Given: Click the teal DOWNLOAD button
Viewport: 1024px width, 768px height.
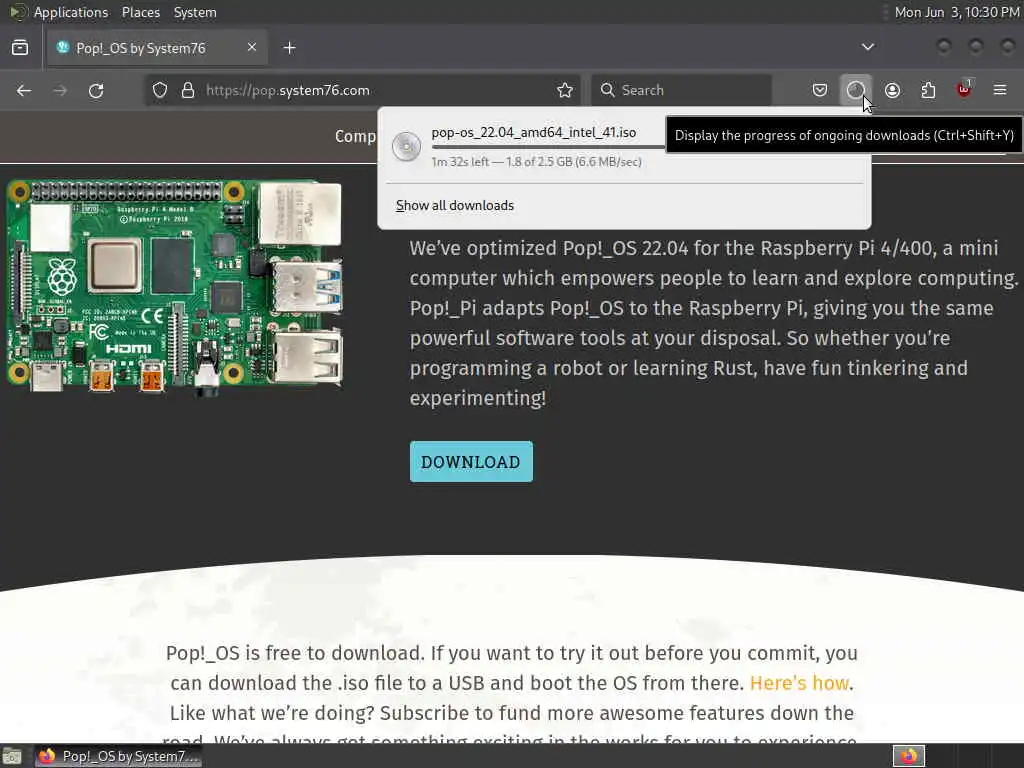Looking at the screenshot, I should [471, 462].
